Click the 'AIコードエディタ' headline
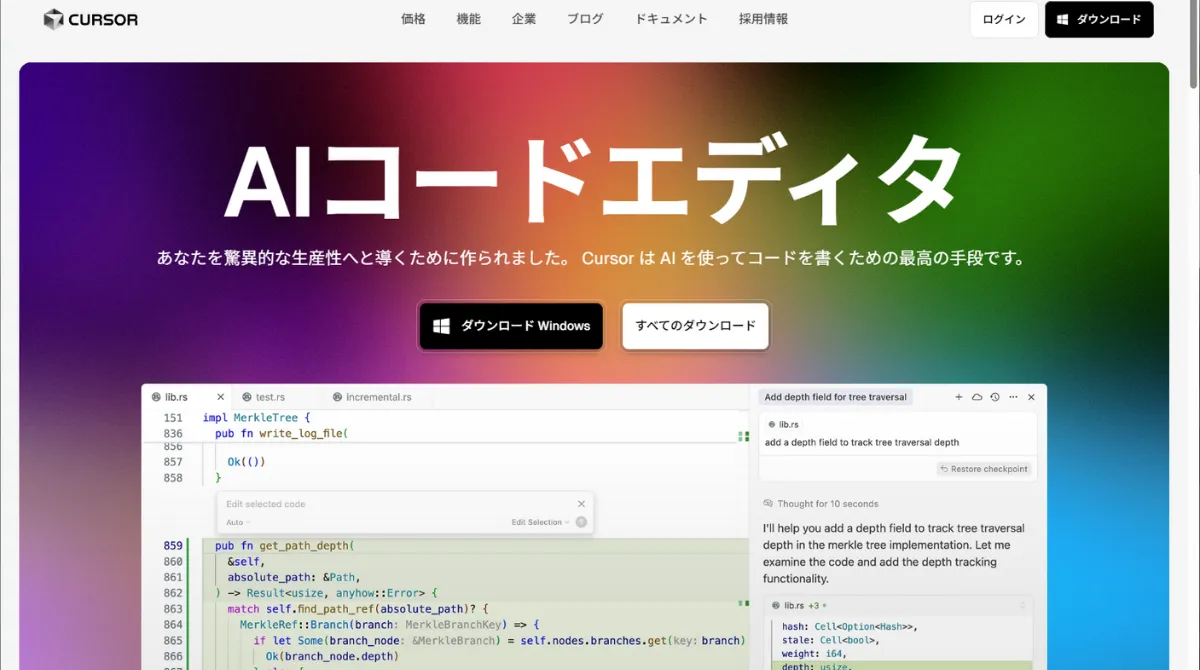The width and height of the screenshot is (1200, 670). click(x=594, y=178)
